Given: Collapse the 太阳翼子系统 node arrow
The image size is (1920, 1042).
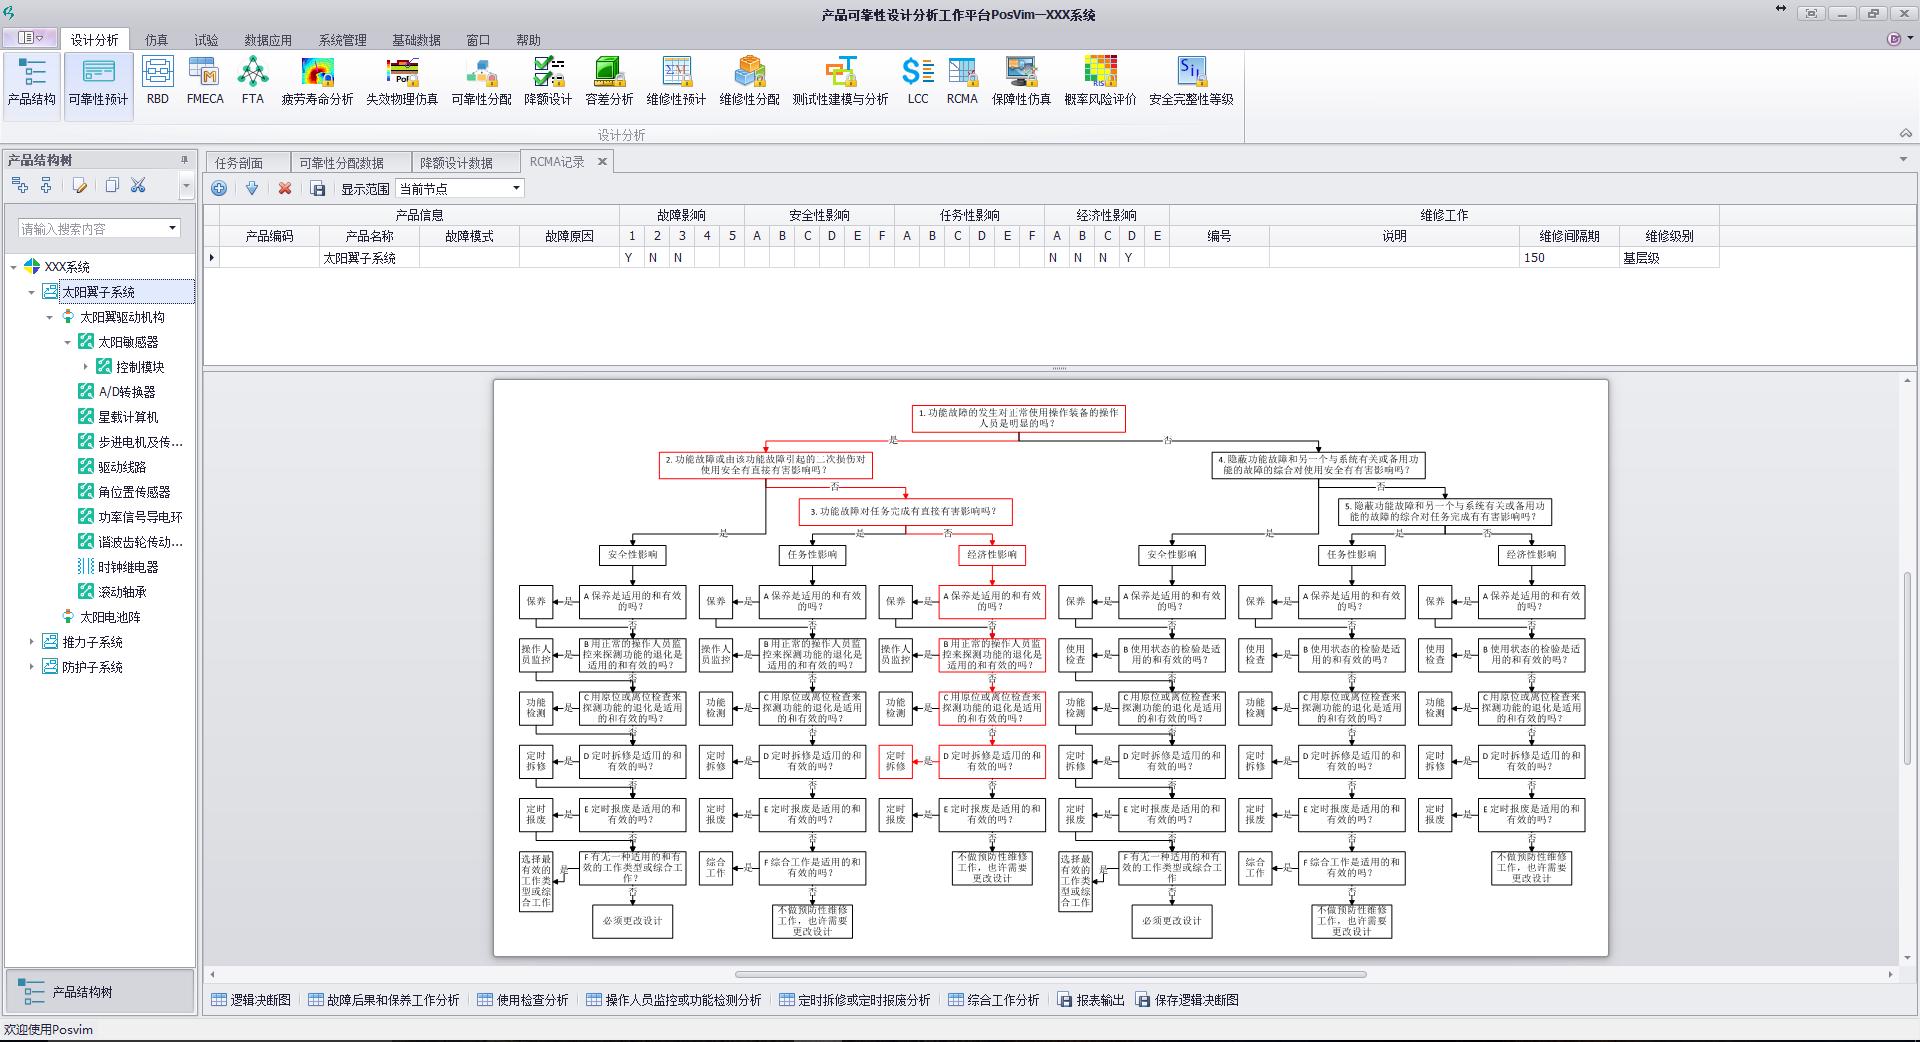Looking at the screenshot, I should click(32, 292).
